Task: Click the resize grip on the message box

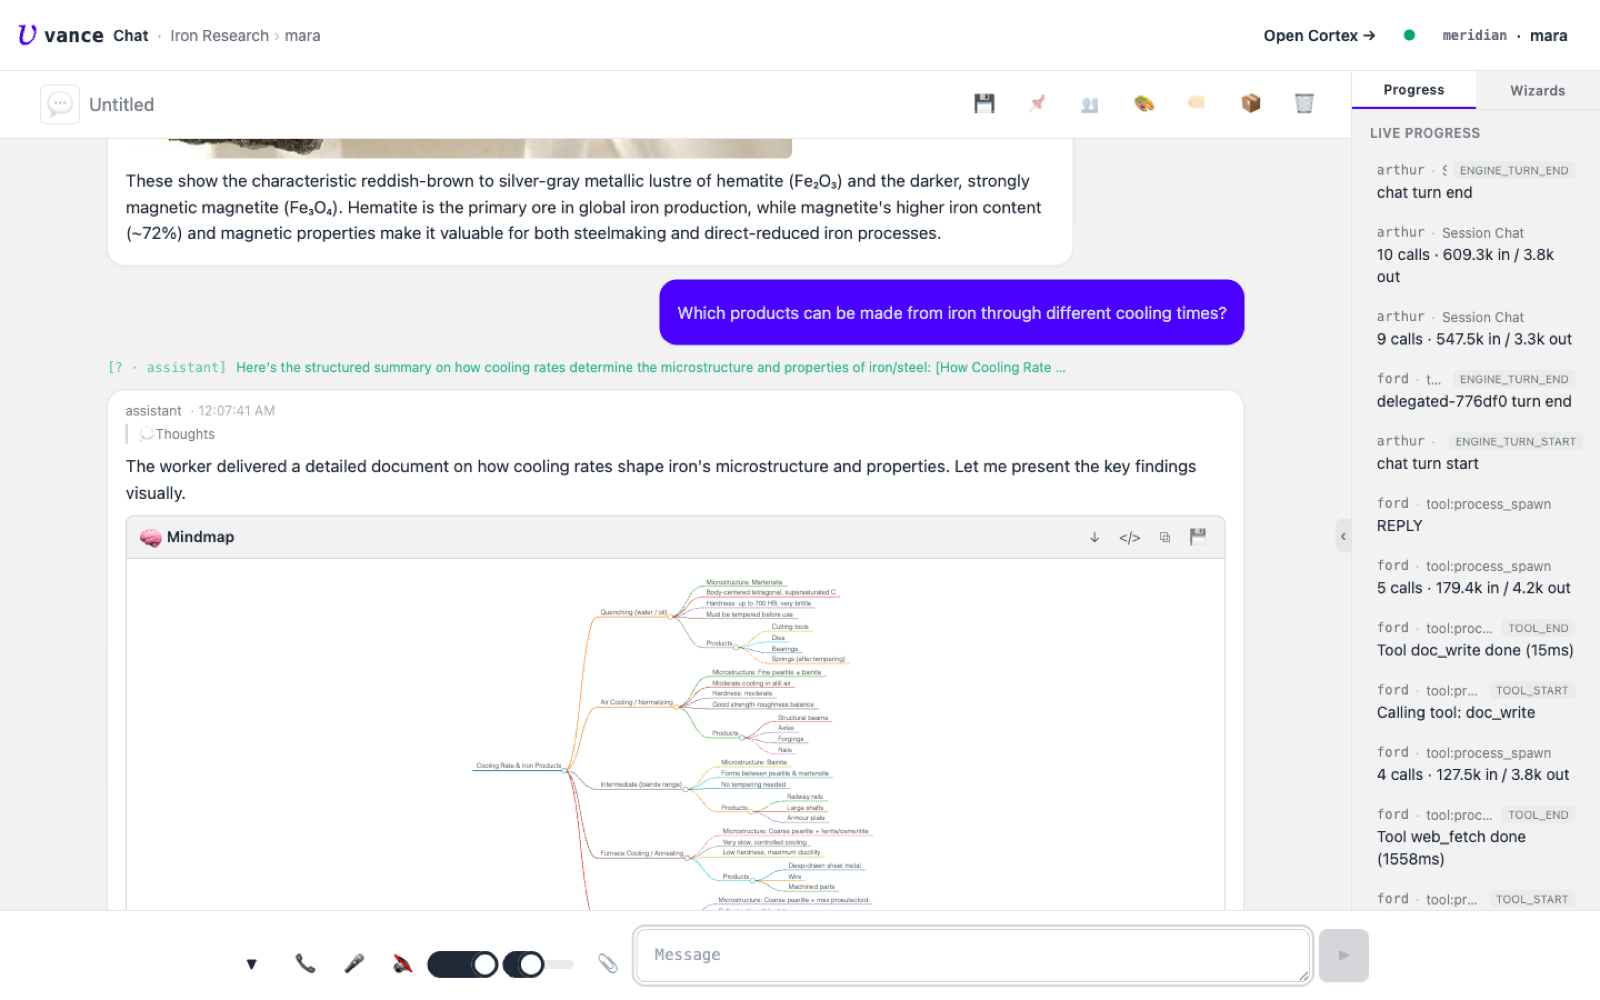Action: click(x=1304, y=976)
